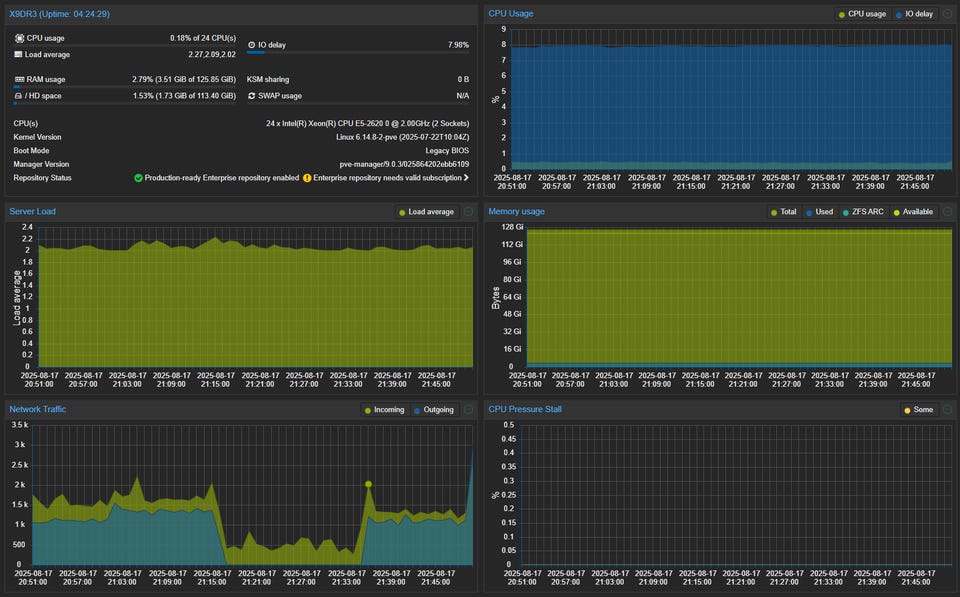Click the CPU usage chip icon
The width and height of the screenshot is (960, 597).
tap(19, 38)
